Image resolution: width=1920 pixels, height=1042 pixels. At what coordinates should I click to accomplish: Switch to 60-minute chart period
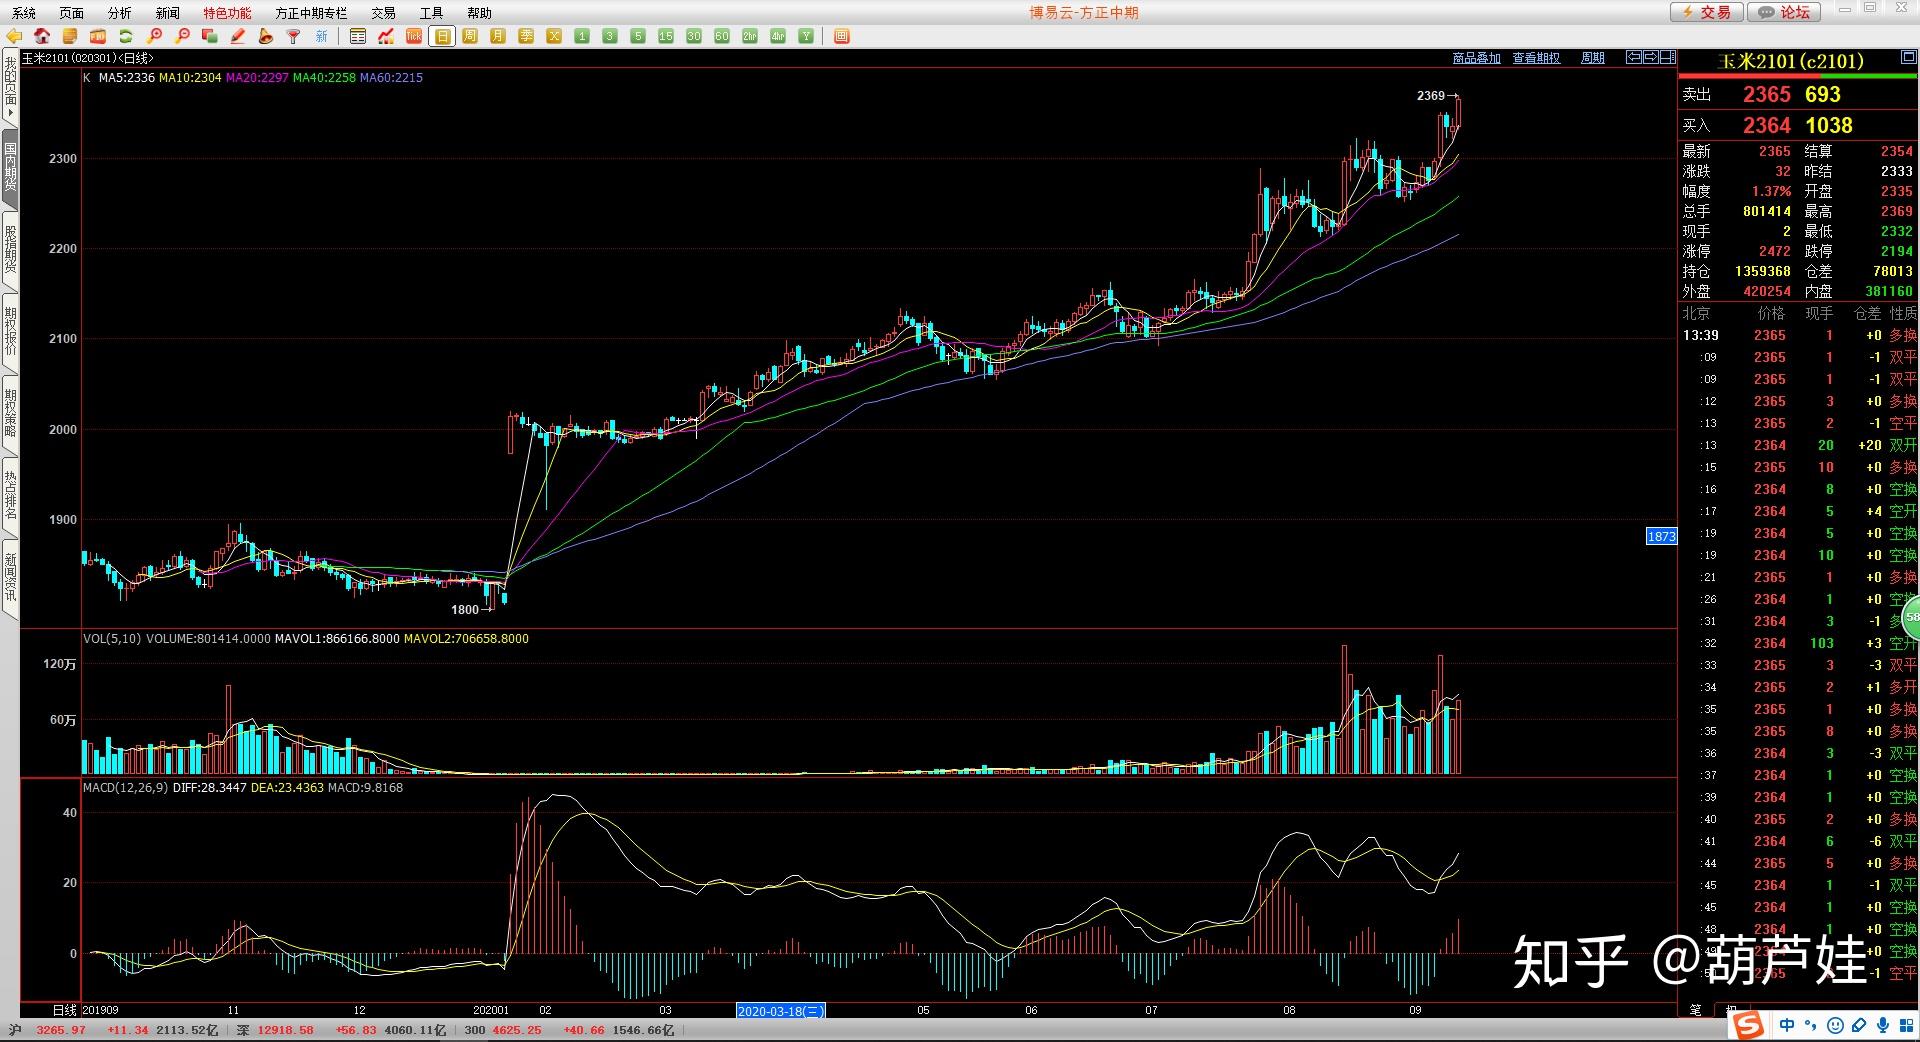pos(722,37)
